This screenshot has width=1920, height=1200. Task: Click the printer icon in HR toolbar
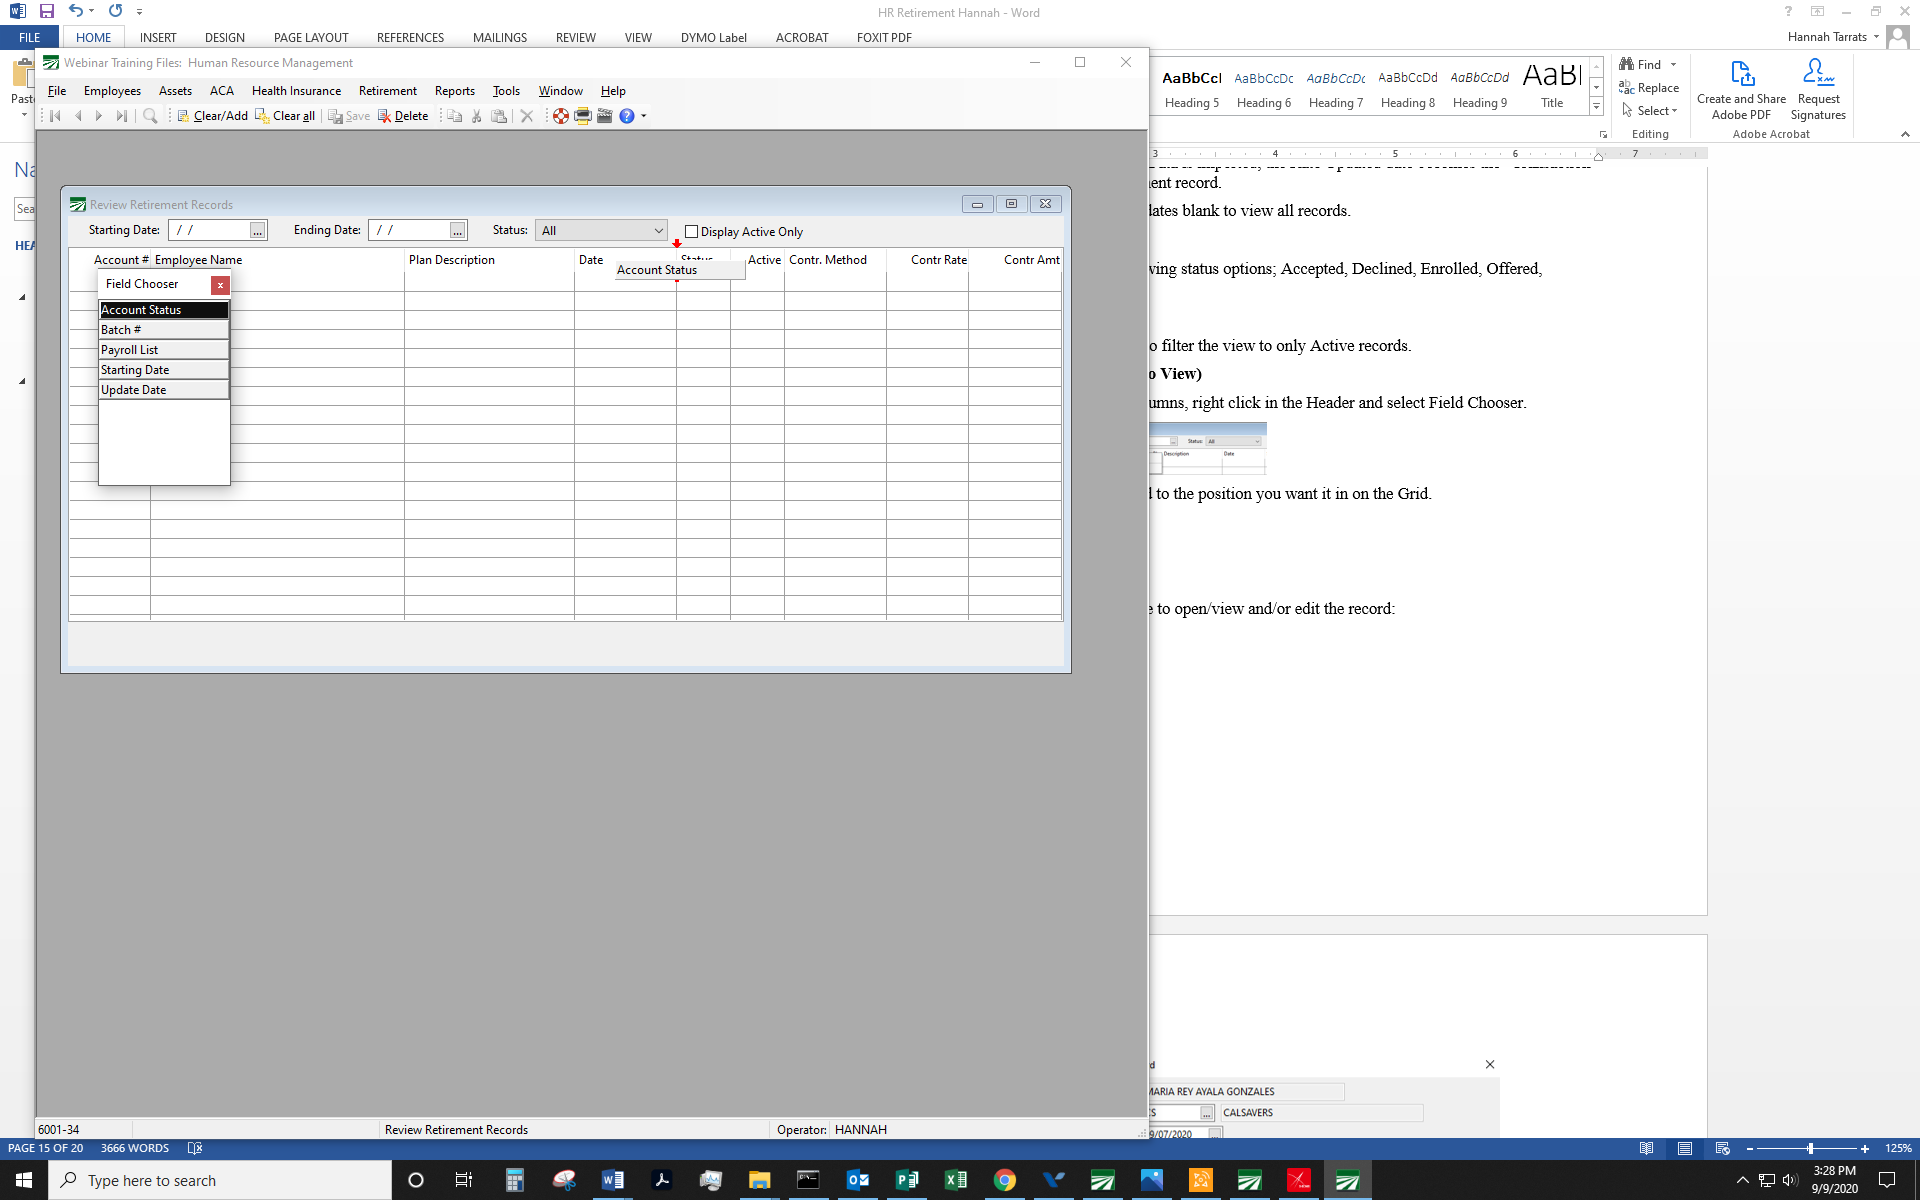tap(583, 116)
